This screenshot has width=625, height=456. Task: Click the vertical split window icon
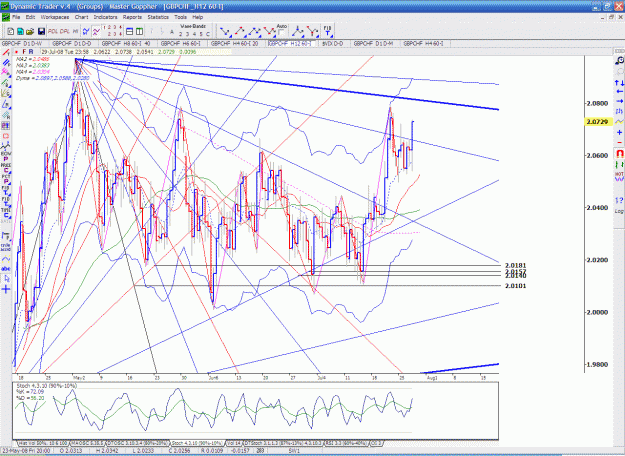139,31
